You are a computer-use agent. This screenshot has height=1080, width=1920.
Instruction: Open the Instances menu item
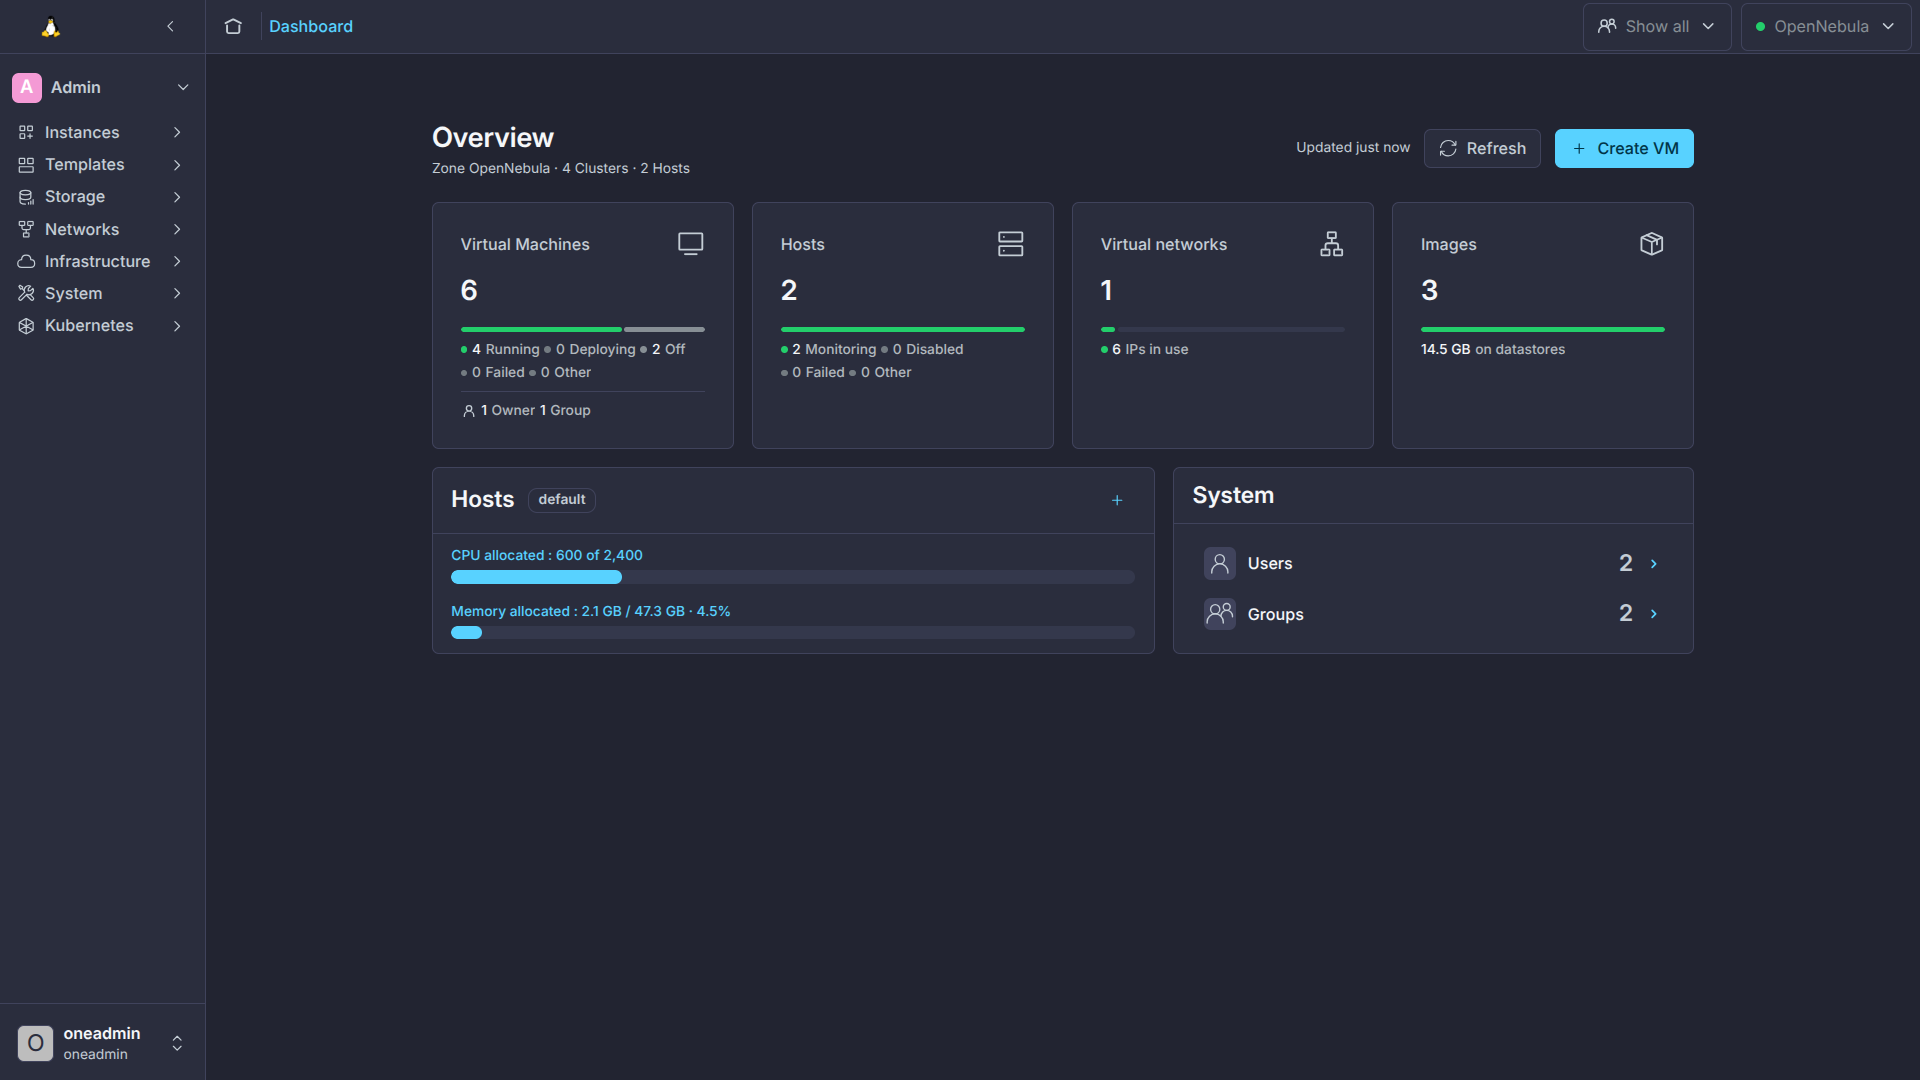[101, 133]
